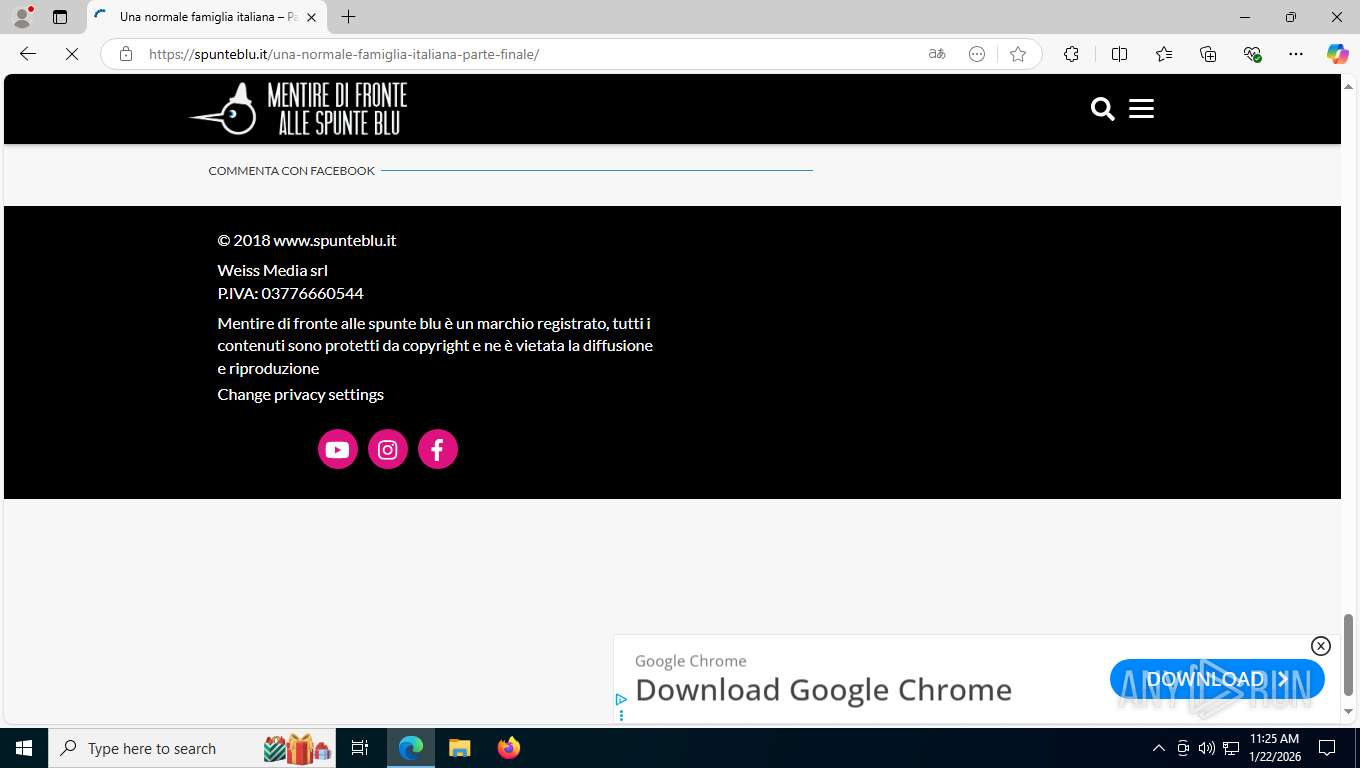This screenshot has width=1360, height=768.
Task: Show hidden system tray icons chevron
Action: 1159,748
